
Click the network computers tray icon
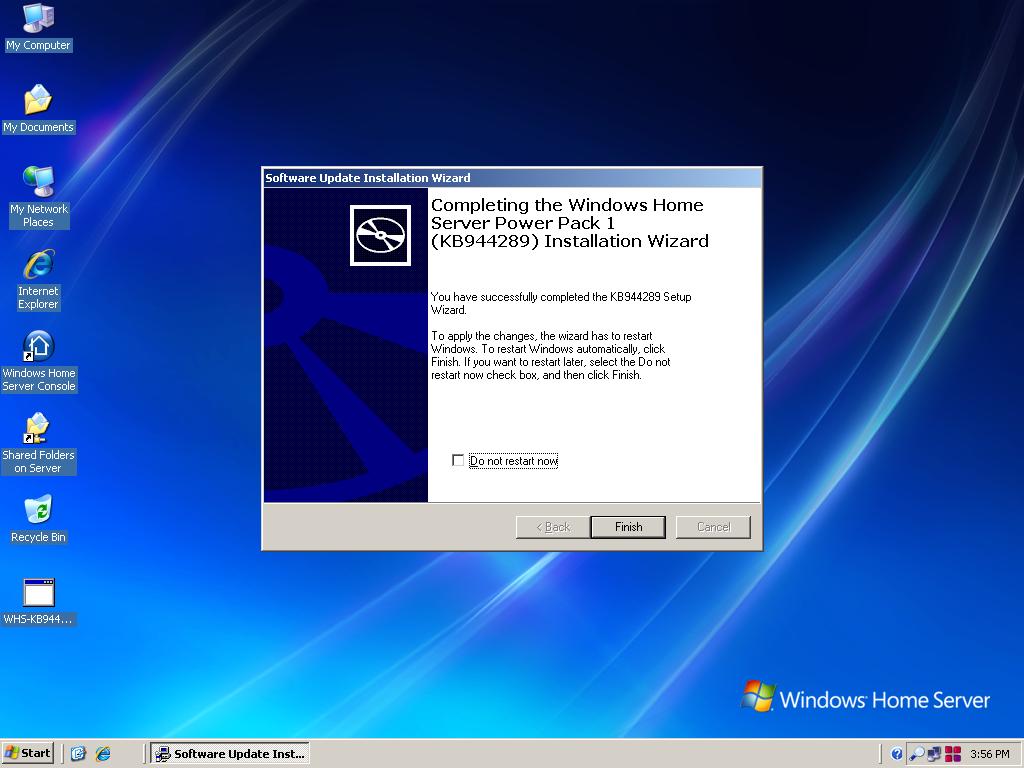click(934, 754)
